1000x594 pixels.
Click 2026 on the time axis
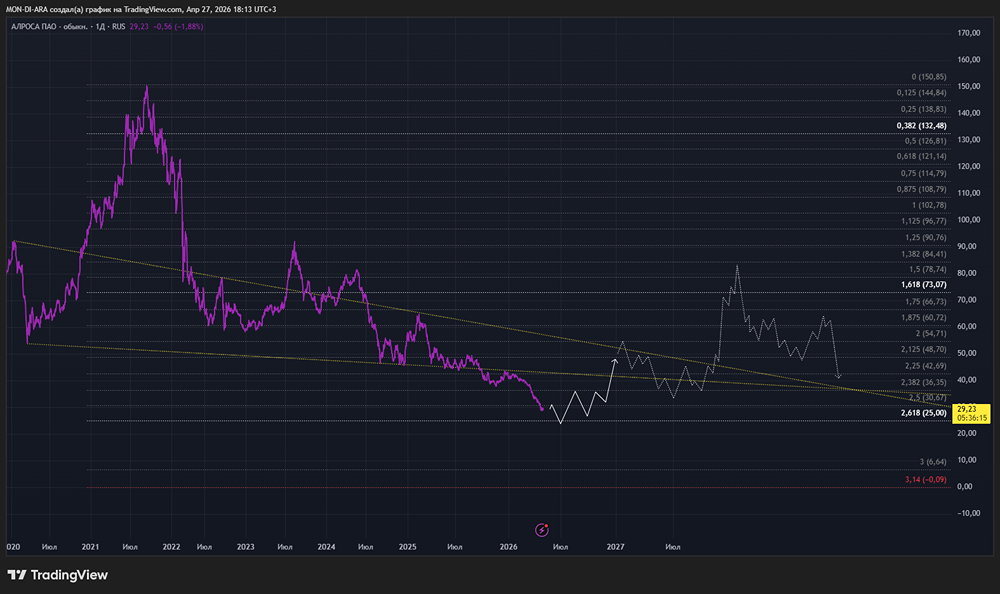tap(508, 547)
